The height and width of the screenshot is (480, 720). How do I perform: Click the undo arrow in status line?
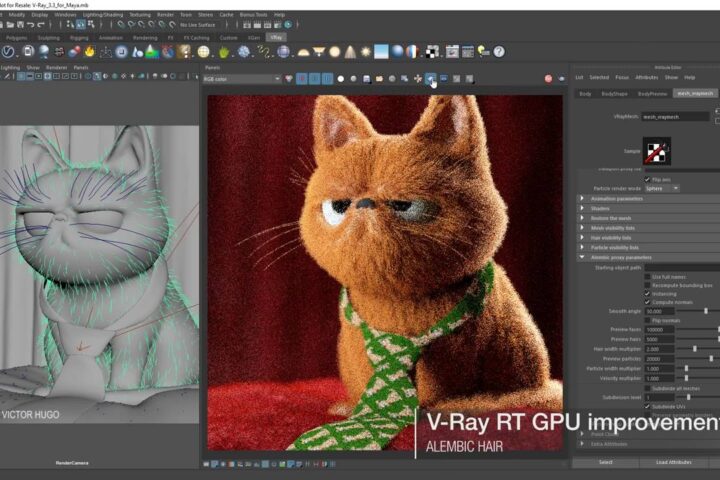tap(30, 25)
